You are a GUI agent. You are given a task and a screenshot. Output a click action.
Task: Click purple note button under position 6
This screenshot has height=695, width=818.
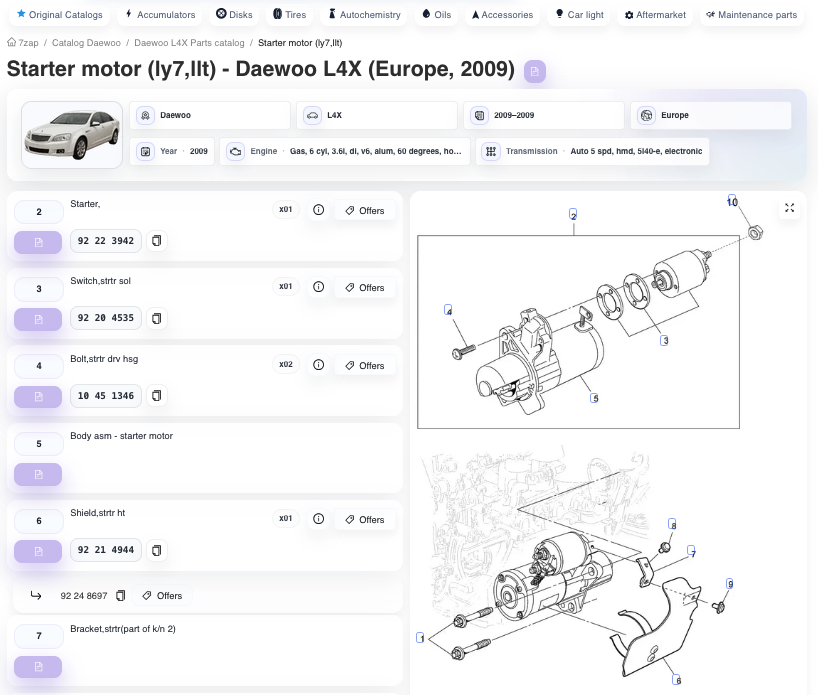tap(38, 552)
